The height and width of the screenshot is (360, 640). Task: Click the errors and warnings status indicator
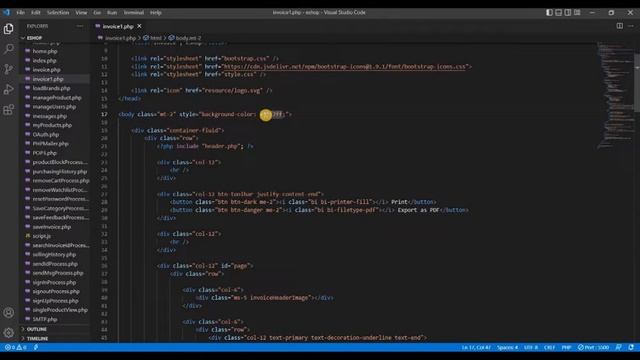click(x=16, y=347)
